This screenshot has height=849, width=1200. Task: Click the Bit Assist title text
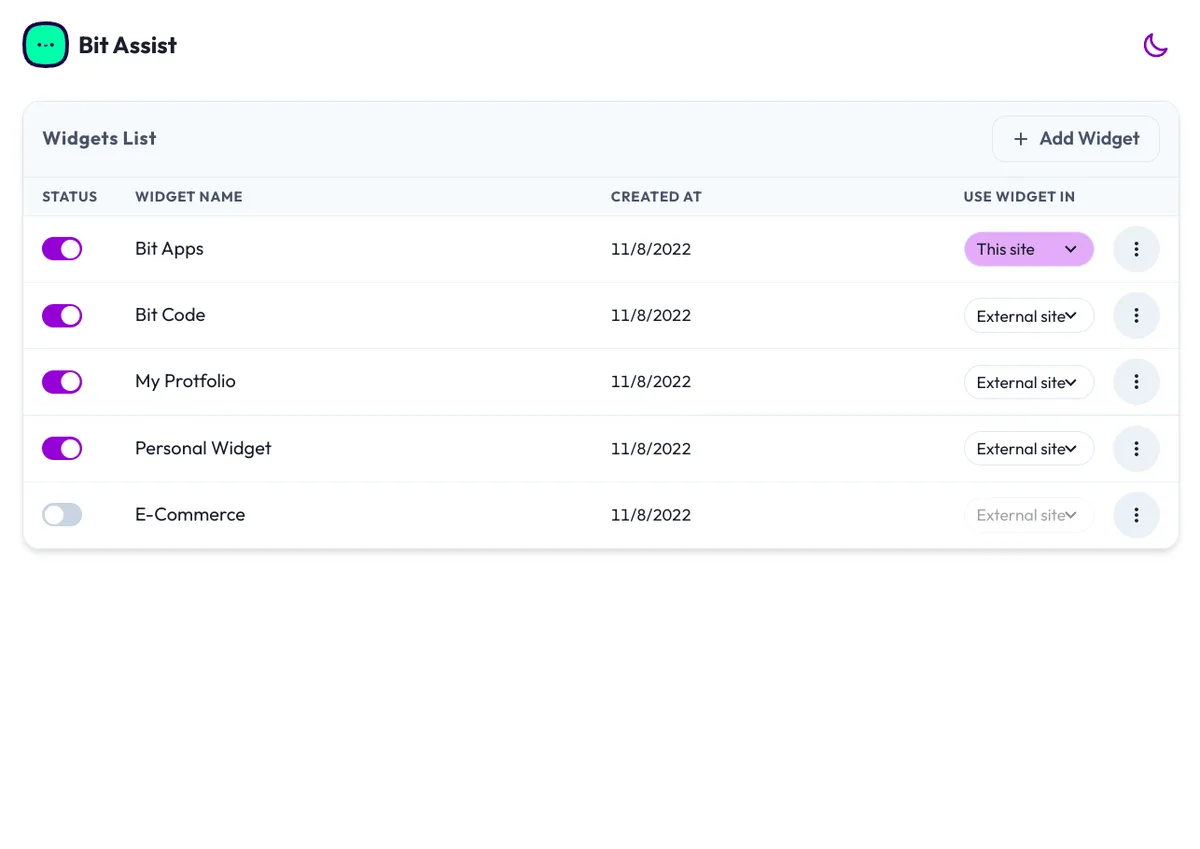point(128,45)
